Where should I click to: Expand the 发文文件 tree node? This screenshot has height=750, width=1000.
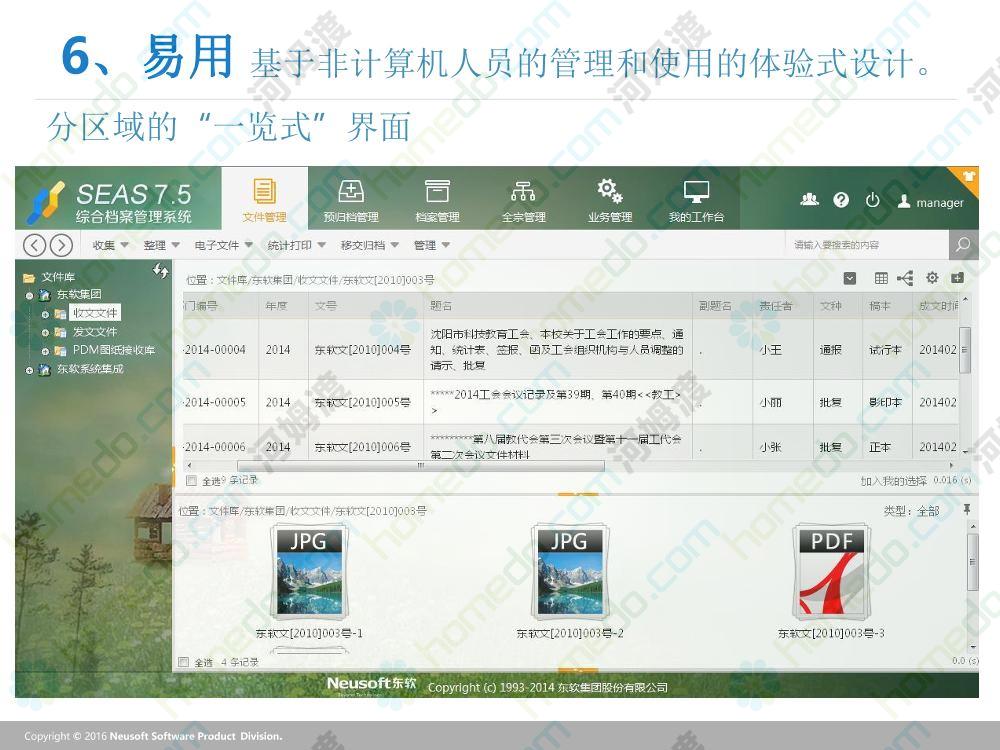tap(45, 333)
